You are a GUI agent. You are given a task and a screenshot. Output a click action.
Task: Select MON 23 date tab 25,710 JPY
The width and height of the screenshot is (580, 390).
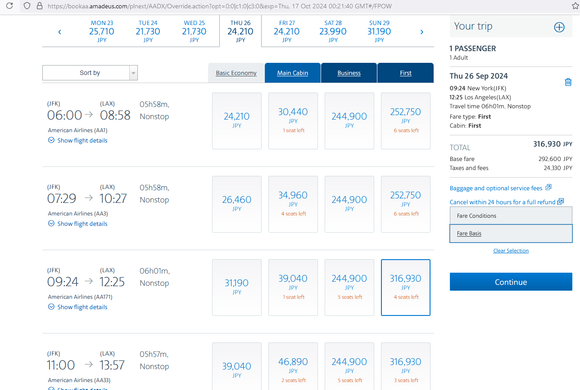click(x=102, y=31)
